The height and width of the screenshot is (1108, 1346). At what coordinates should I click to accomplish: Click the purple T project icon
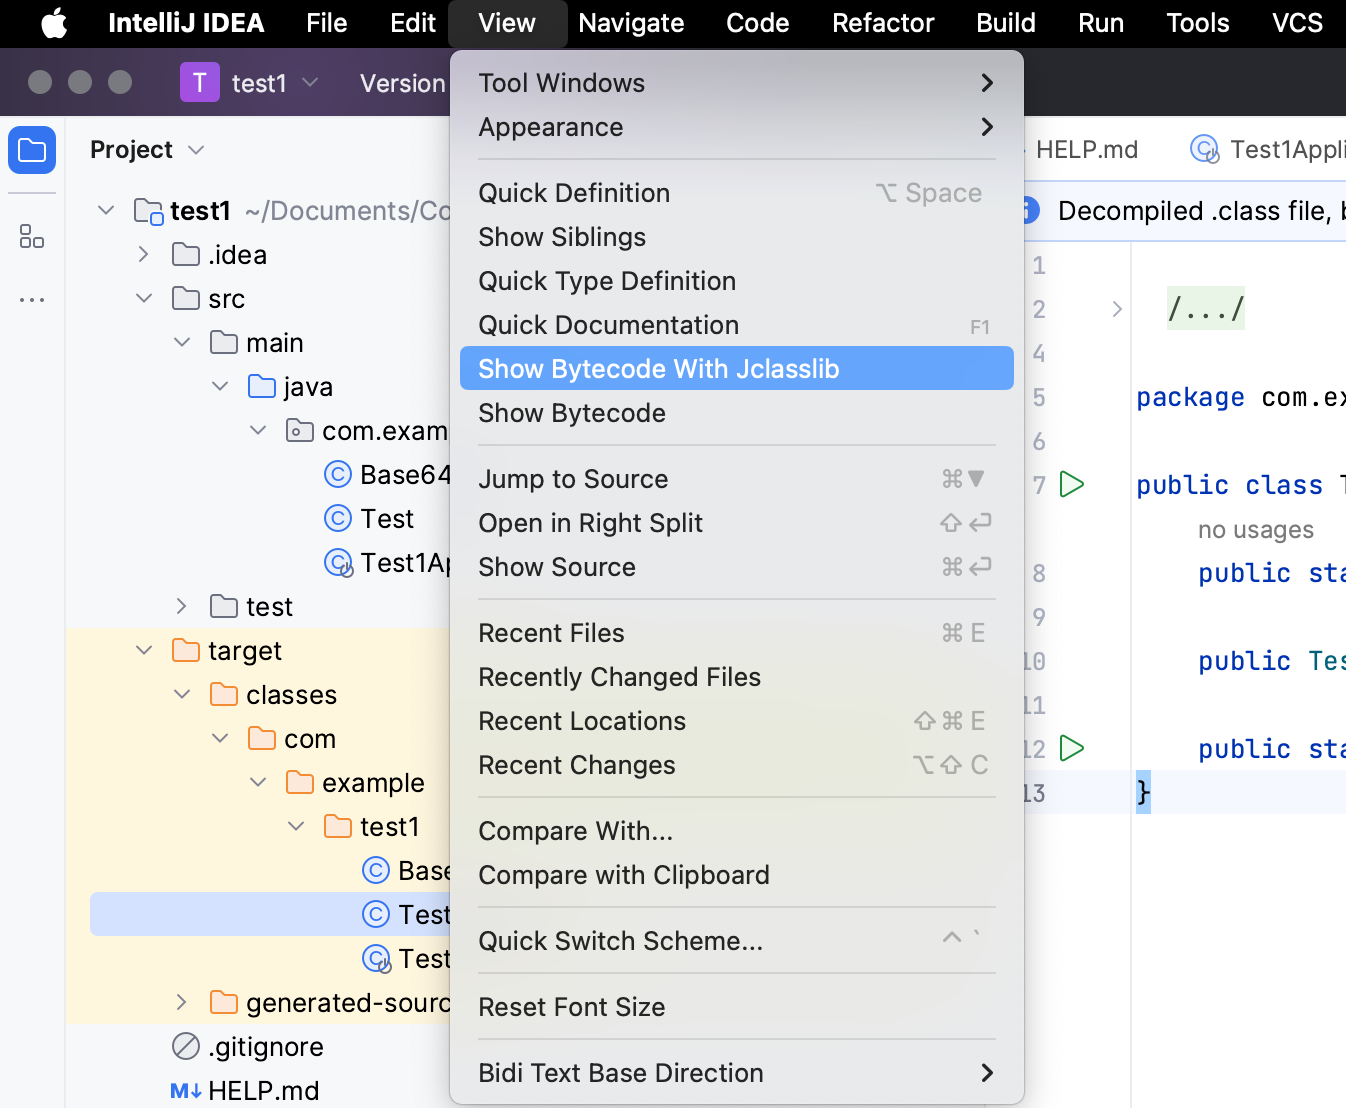coord(199,83)
